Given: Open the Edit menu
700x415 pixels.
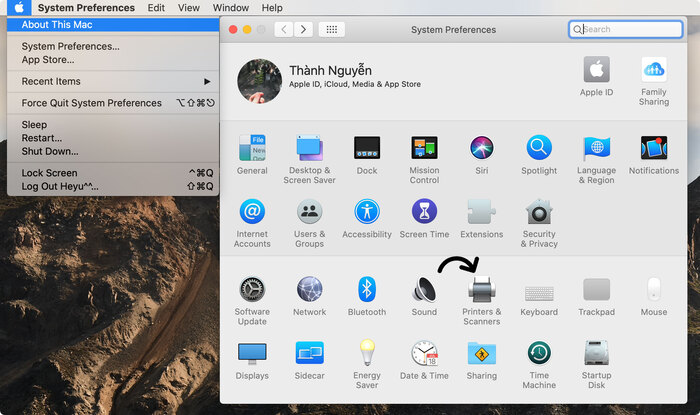Looking at the screenshot, I should [x=156, y=8].
